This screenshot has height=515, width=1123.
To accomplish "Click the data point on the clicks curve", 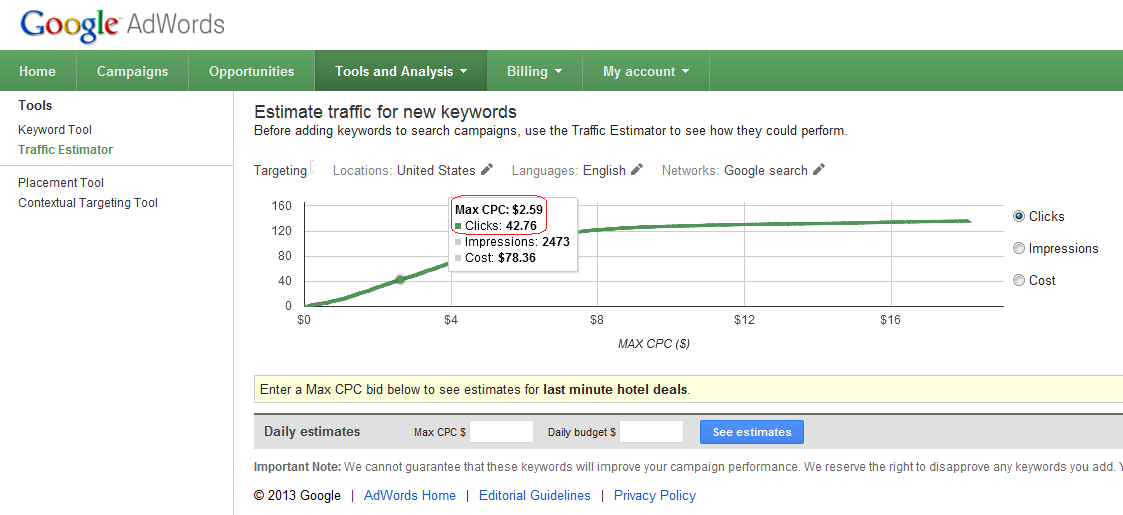I will [400, 279].
